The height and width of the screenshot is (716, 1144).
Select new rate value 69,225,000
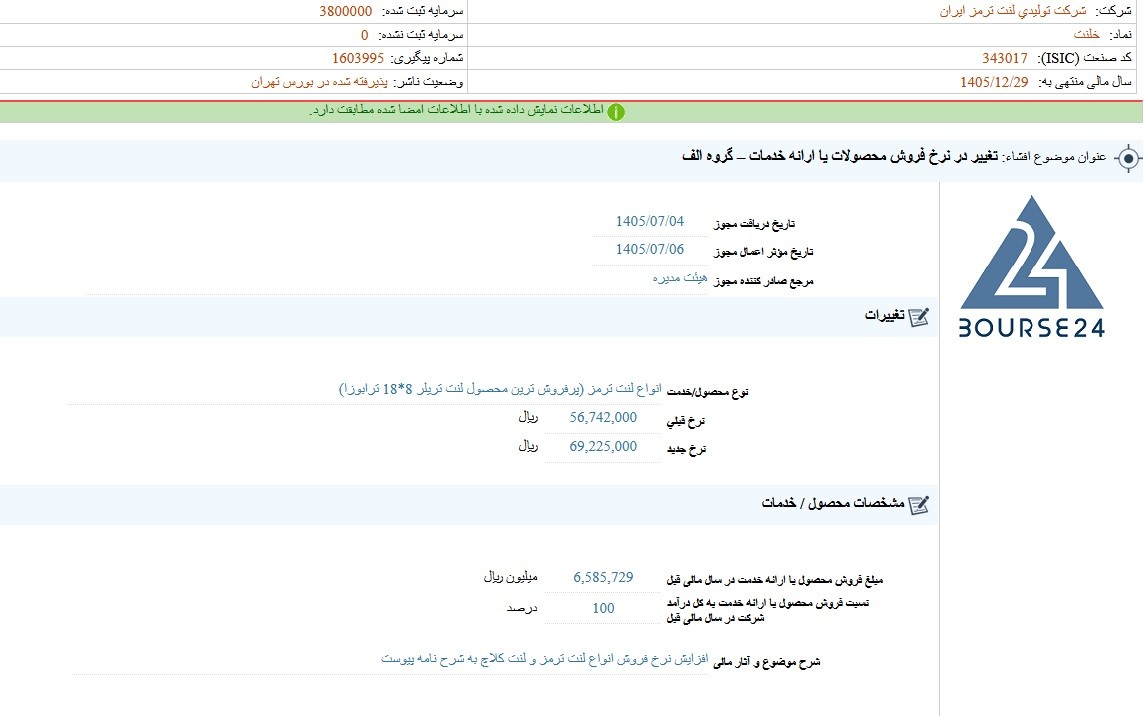603,447
